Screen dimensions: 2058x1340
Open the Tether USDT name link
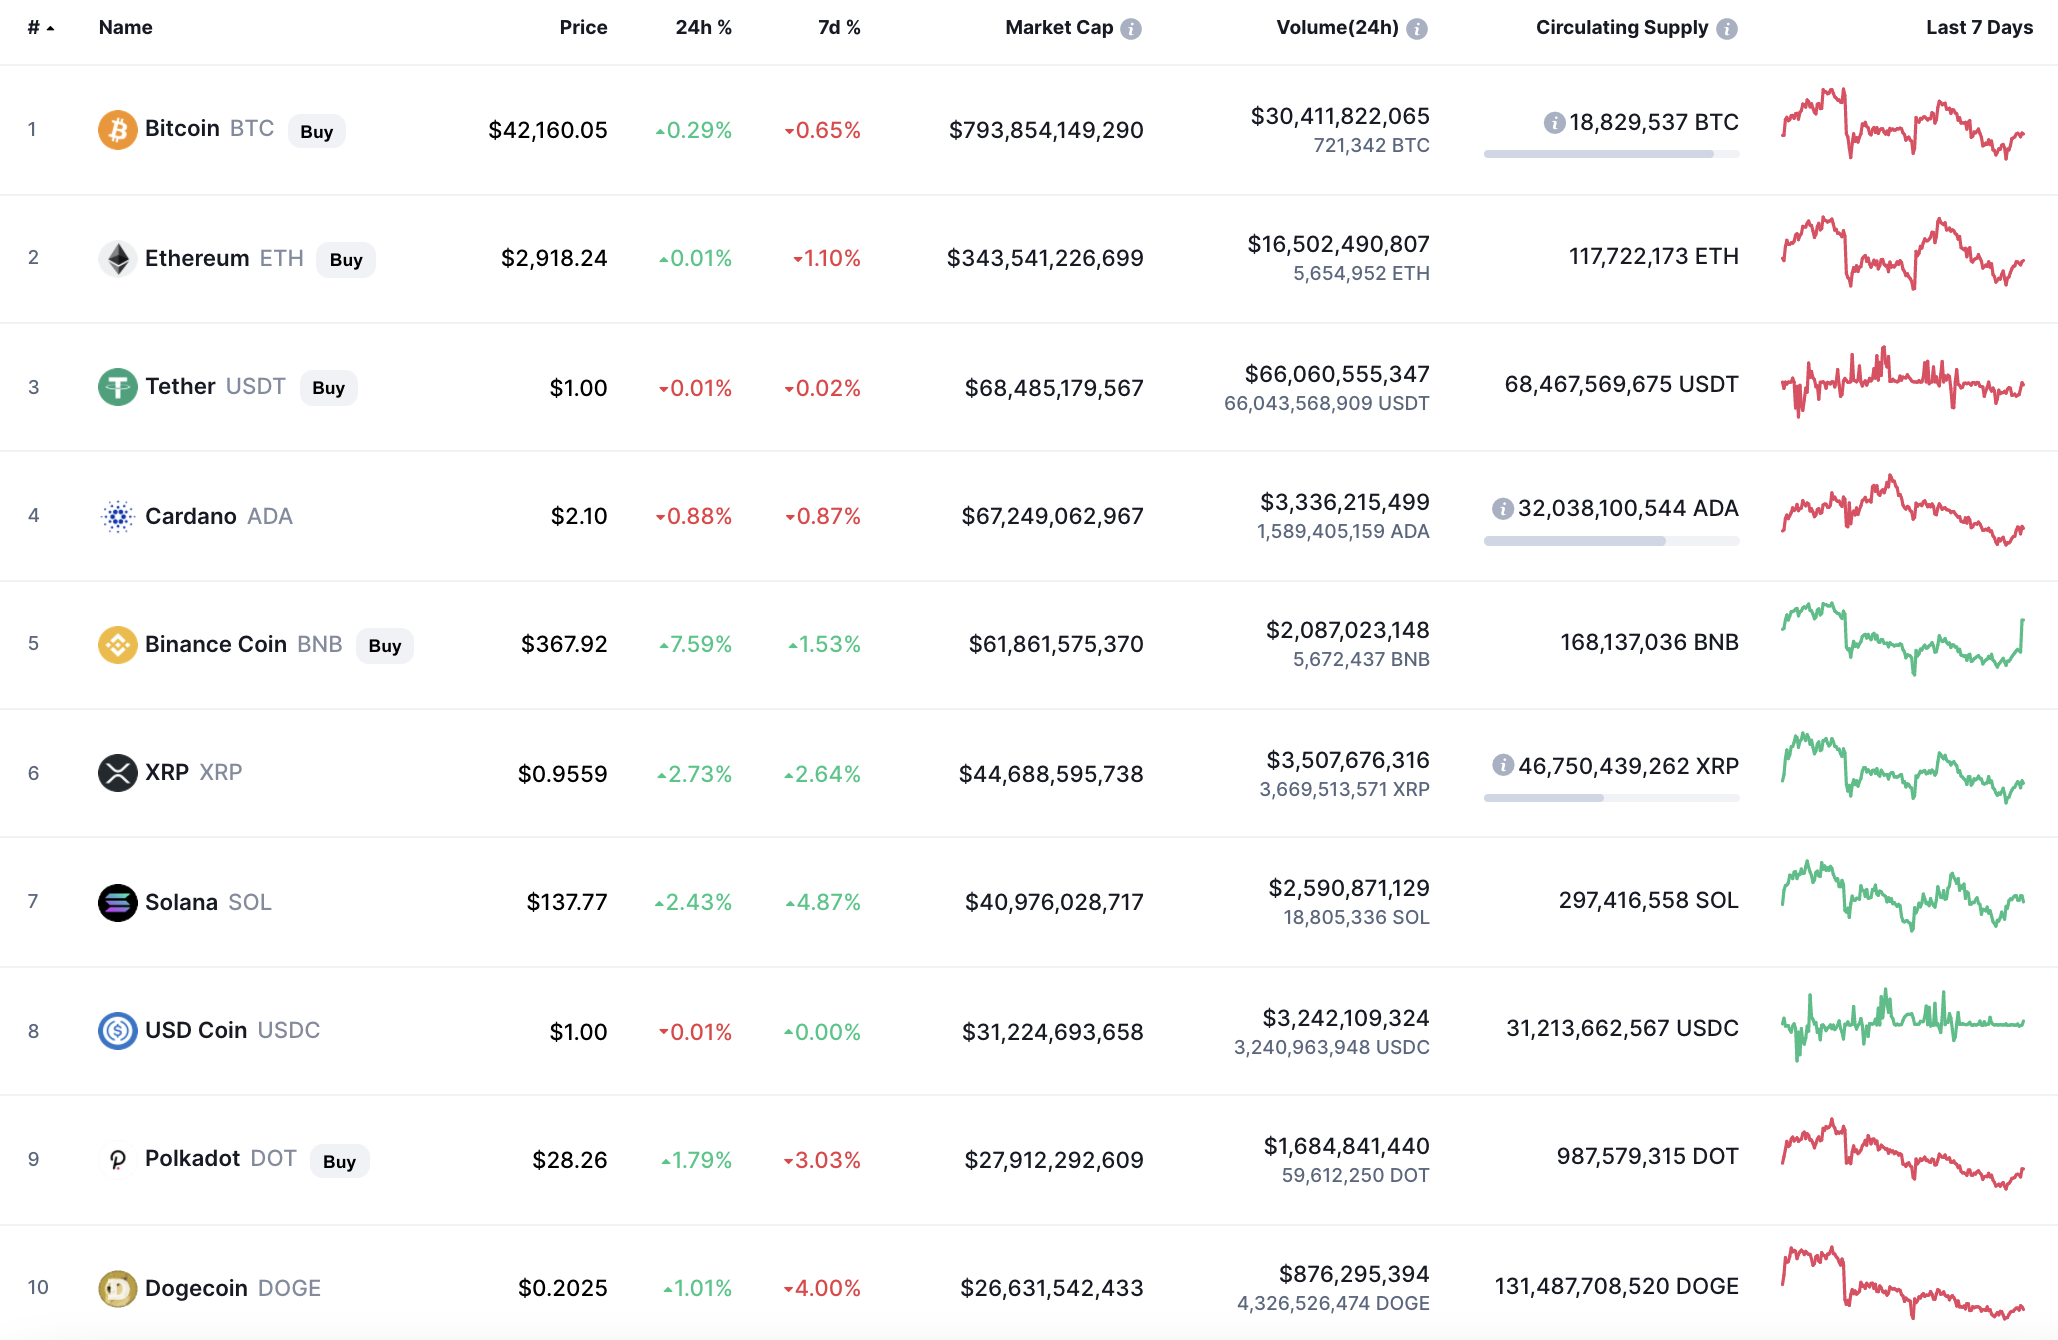coord(215,387)
